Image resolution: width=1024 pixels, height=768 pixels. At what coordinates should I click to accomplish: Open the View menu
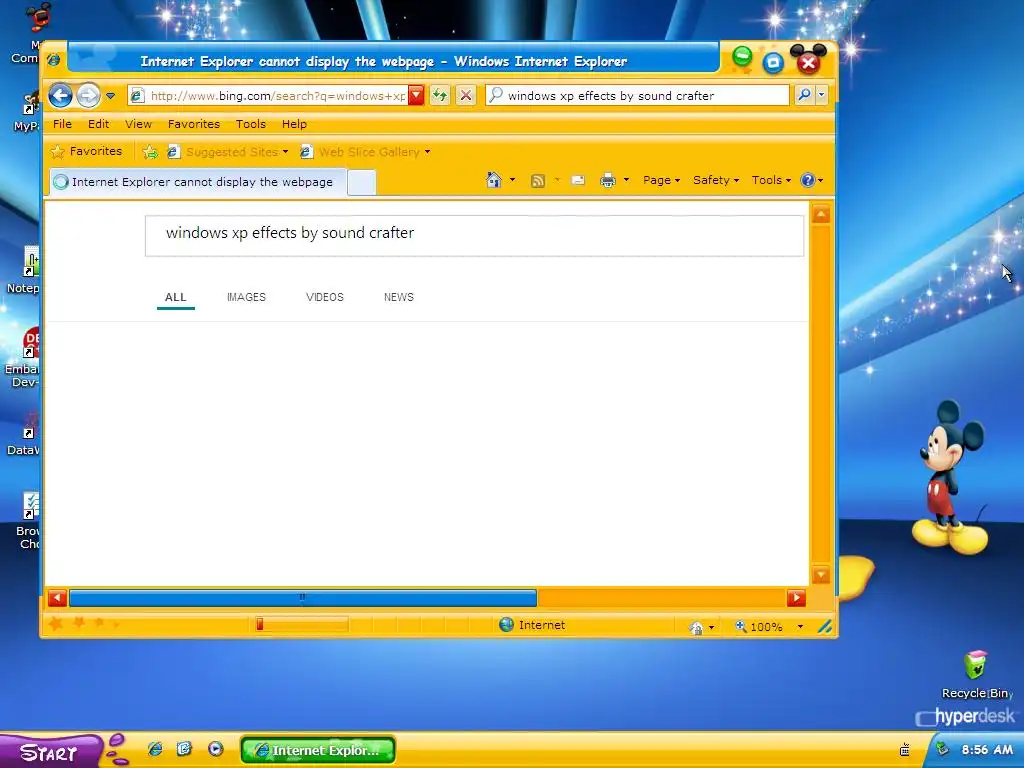coord(138,124)
